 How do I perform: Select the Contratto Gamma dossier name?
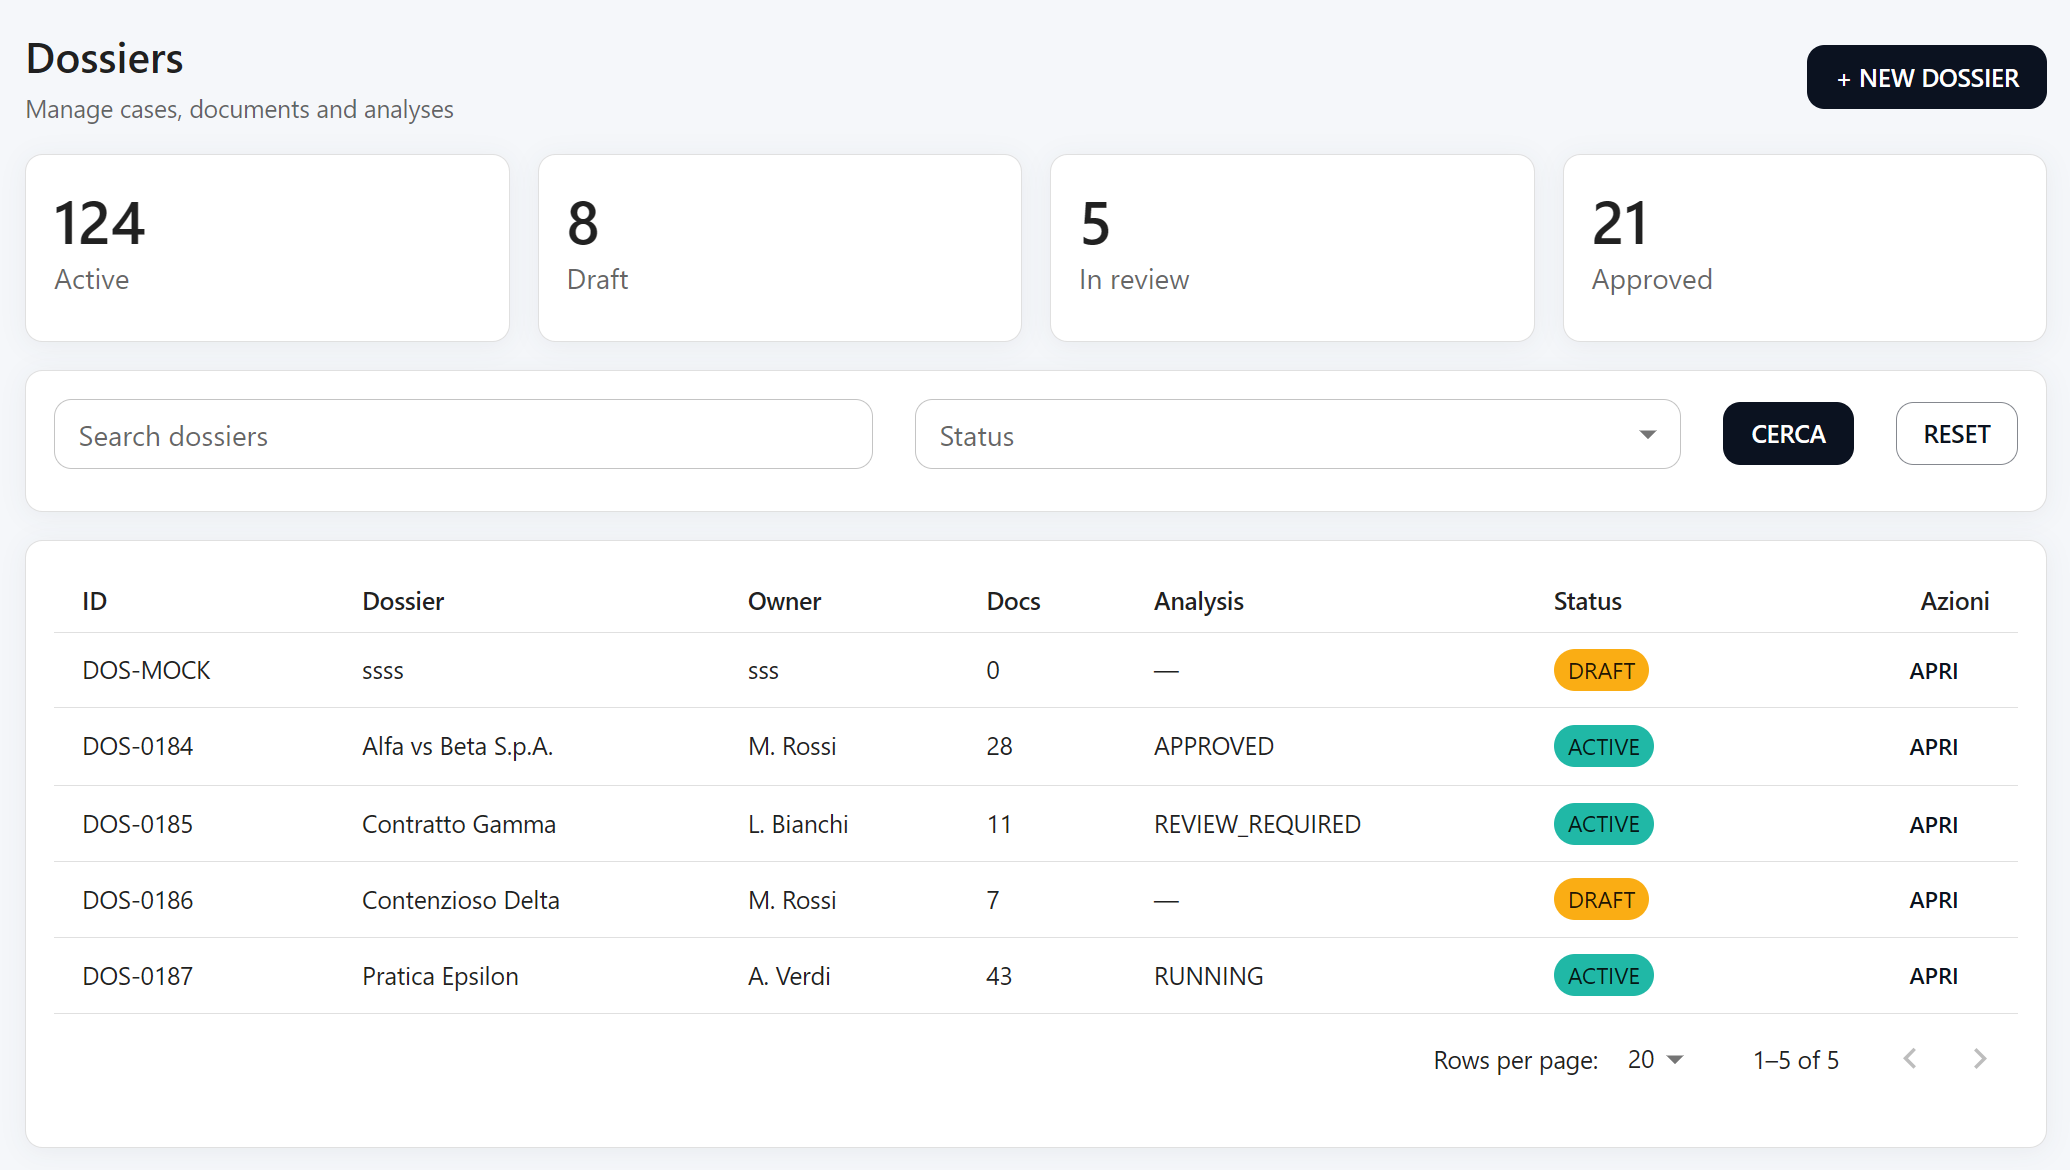458,825
